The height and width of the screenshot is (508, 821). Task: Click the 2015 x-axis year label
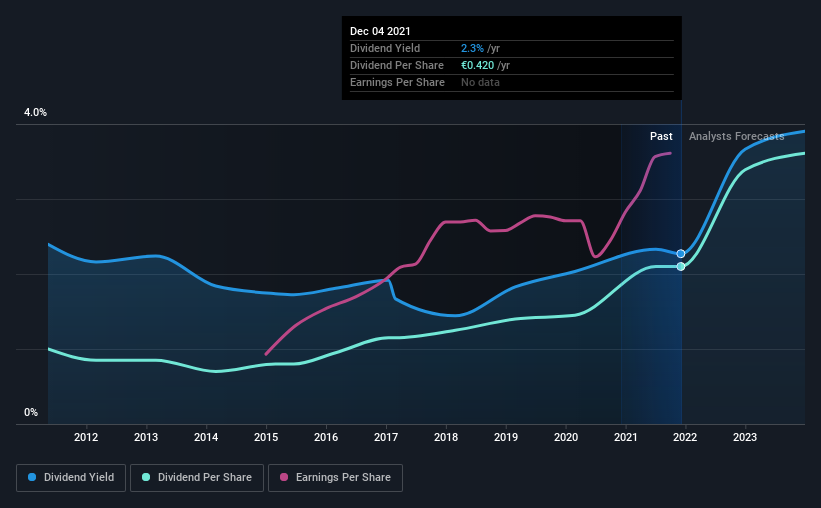(266, 437)
